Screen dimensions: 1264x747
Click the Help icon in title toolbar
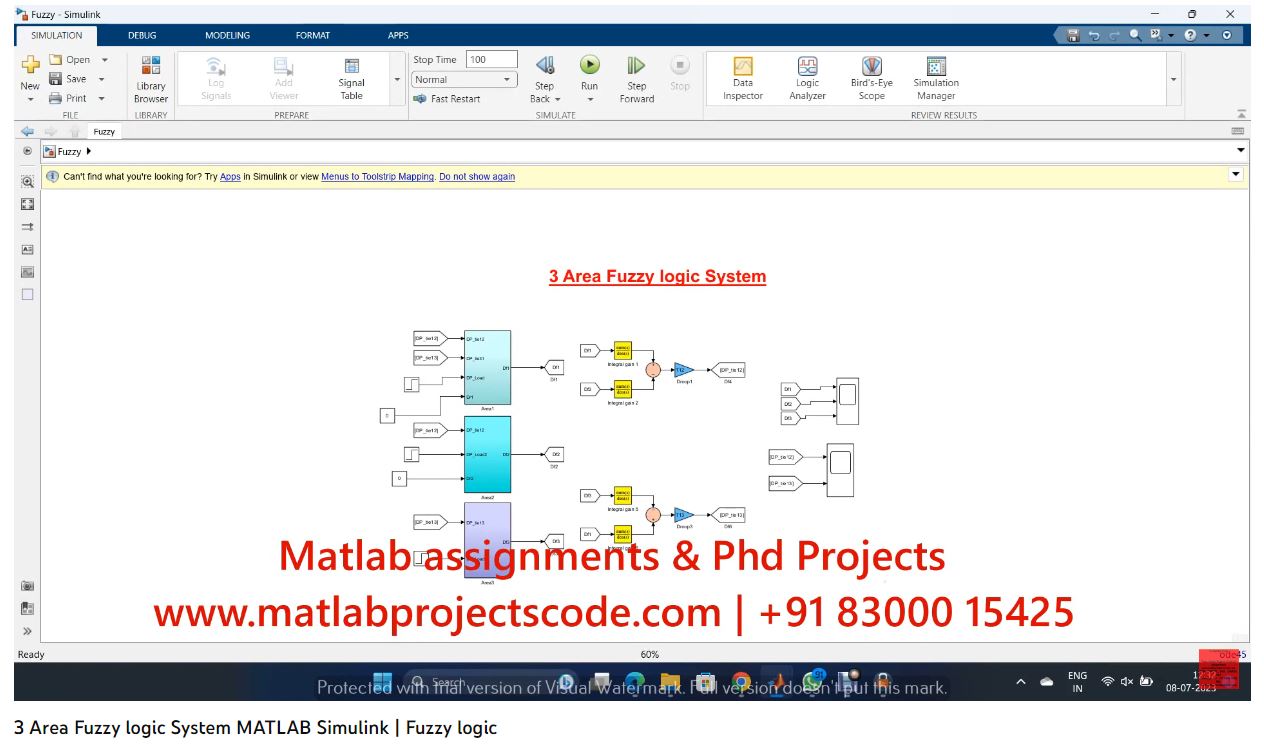tap(1190, 35)
